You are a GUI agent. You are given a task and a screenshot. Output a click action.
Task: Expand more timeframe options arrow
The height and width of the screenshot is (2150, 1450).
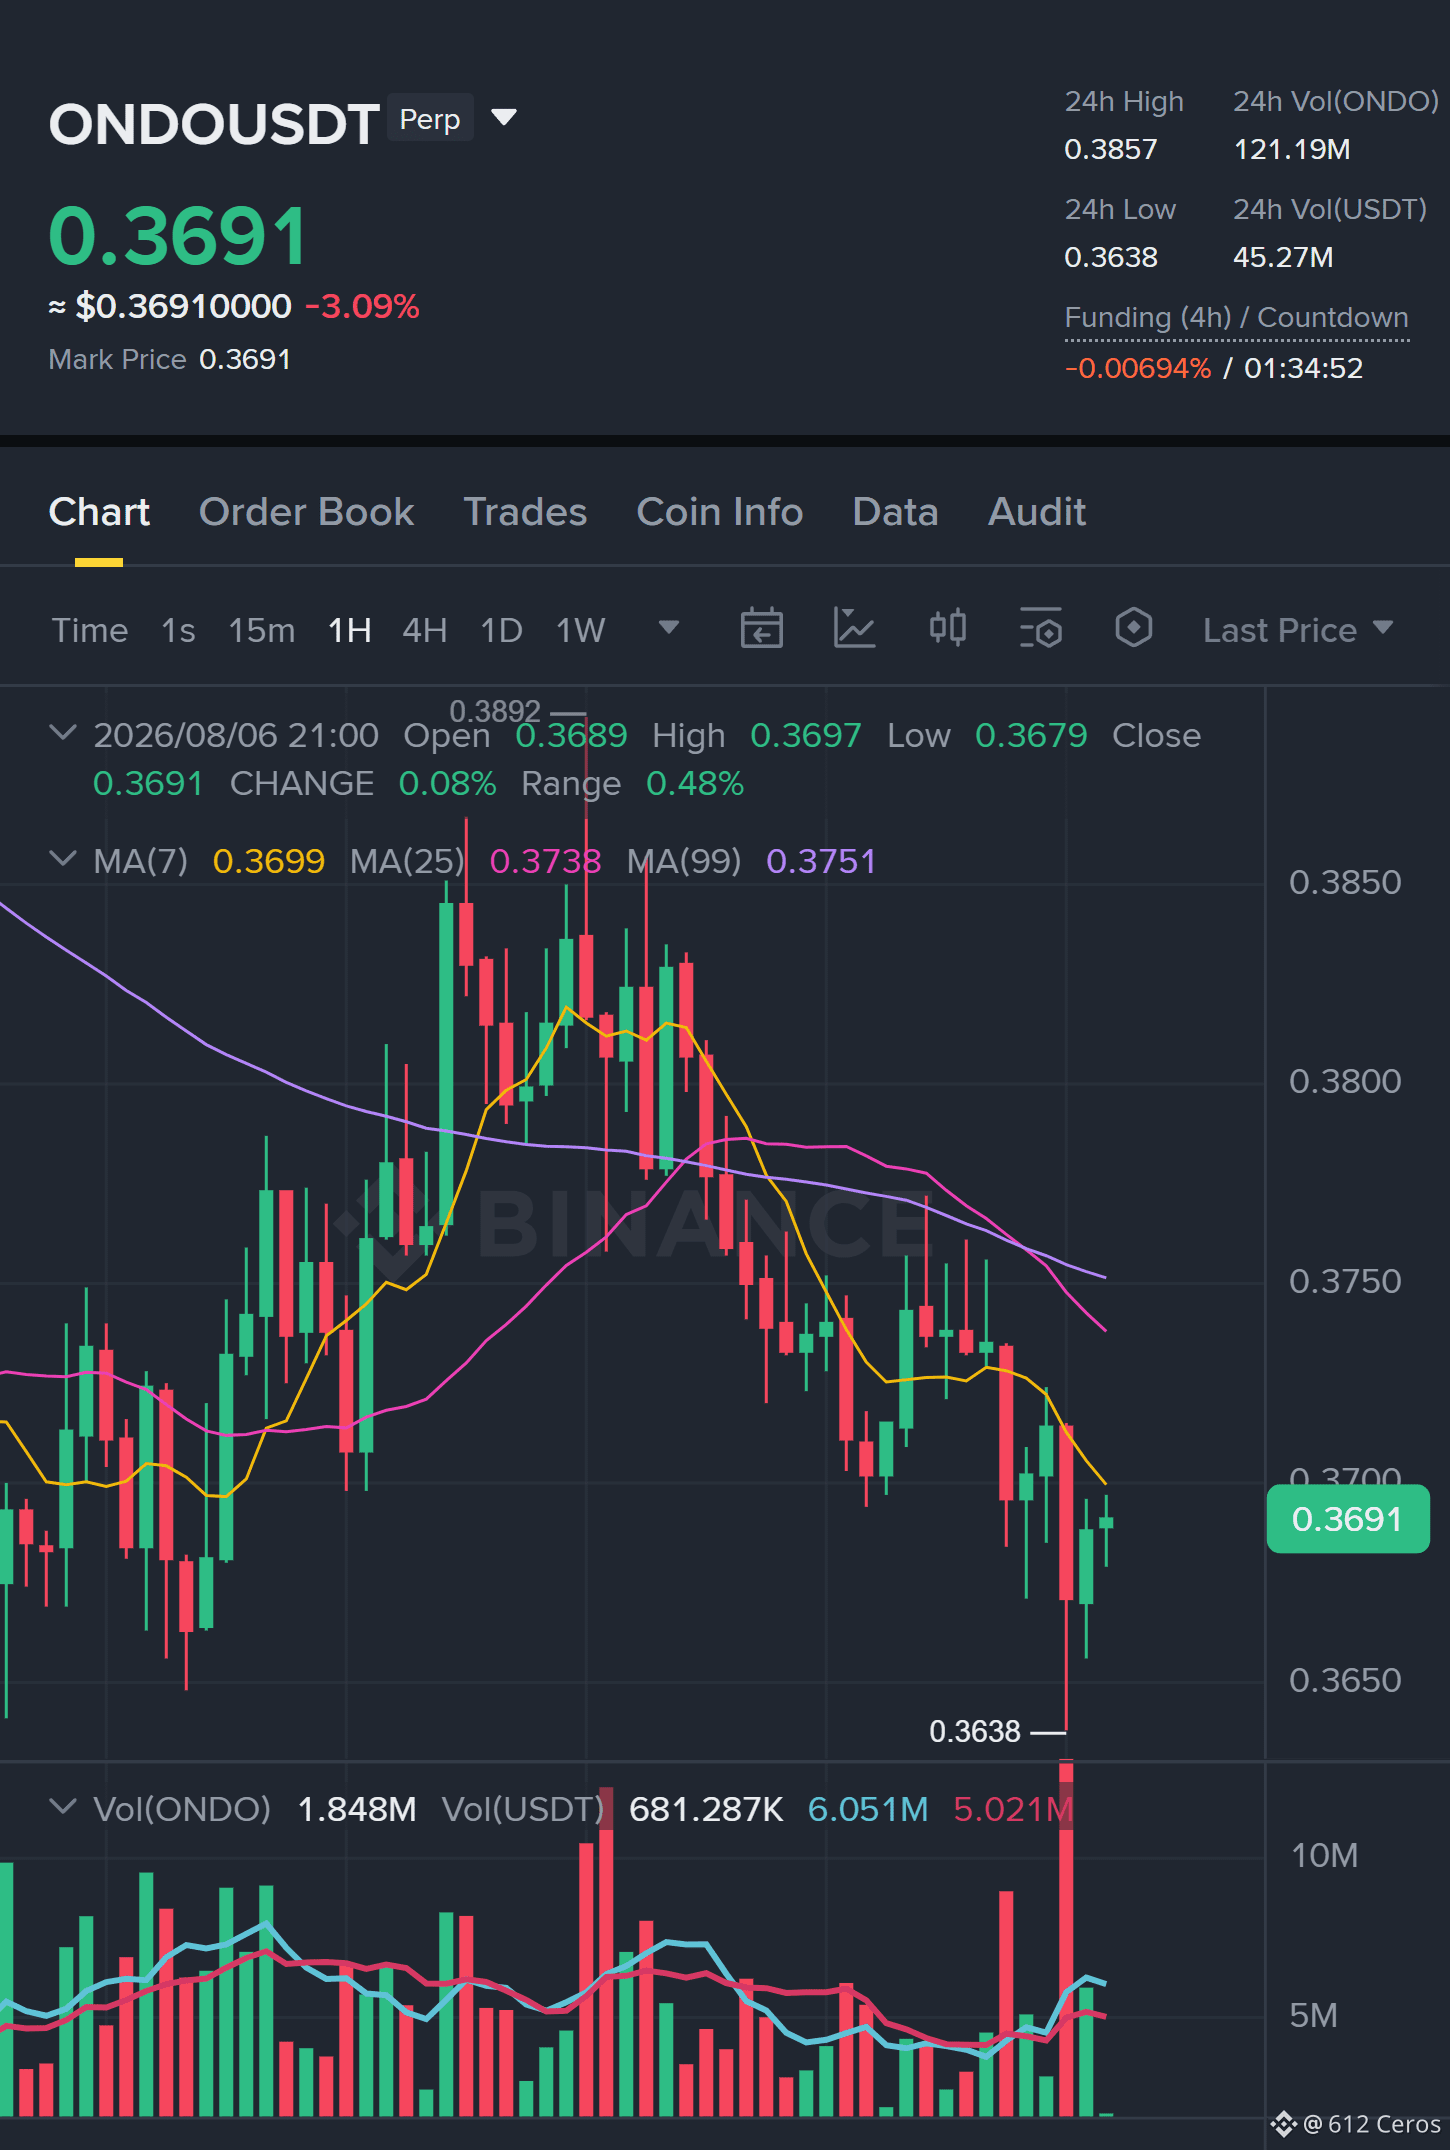669,627
